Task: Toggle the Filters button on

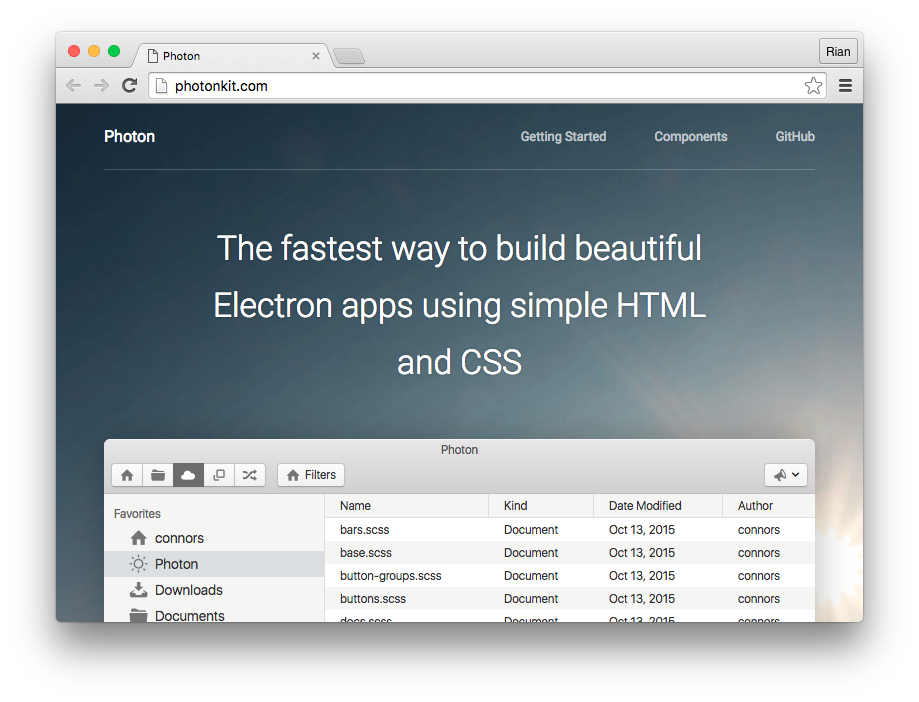Action: click(x=310, y=475)
